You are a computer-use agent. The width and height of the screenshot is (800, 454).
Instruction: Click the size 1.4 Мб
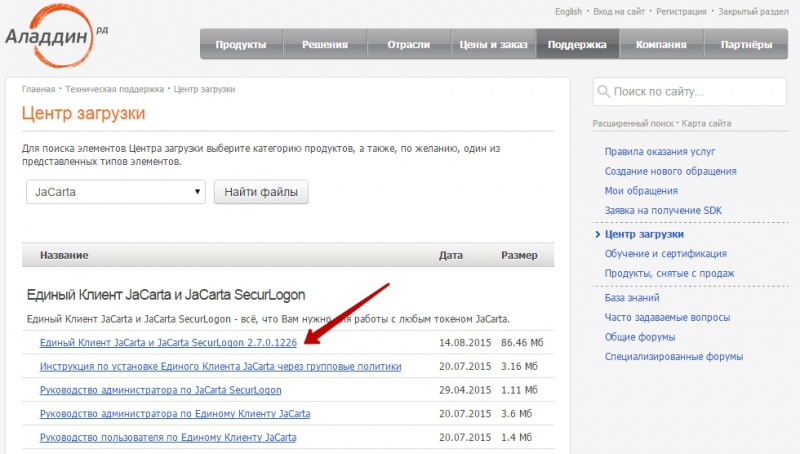click(x=516, y=438)
